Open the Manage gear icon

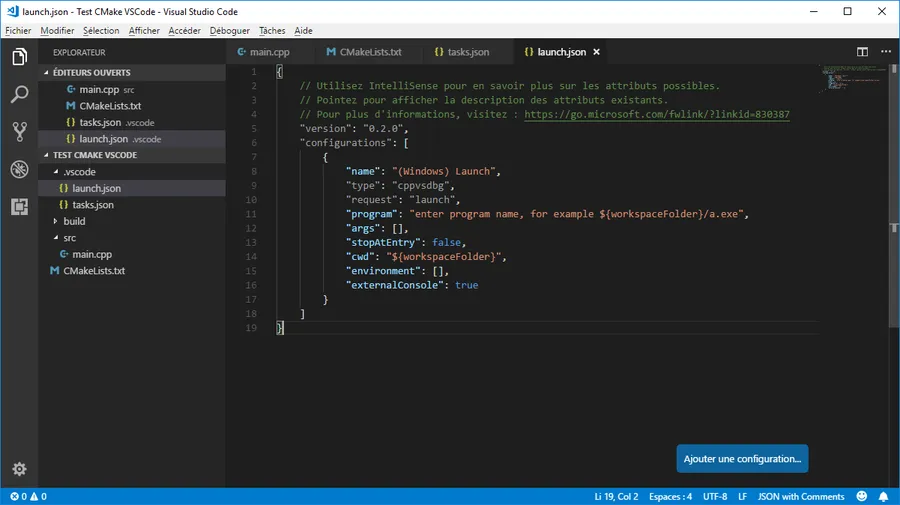tap(20, 469)
